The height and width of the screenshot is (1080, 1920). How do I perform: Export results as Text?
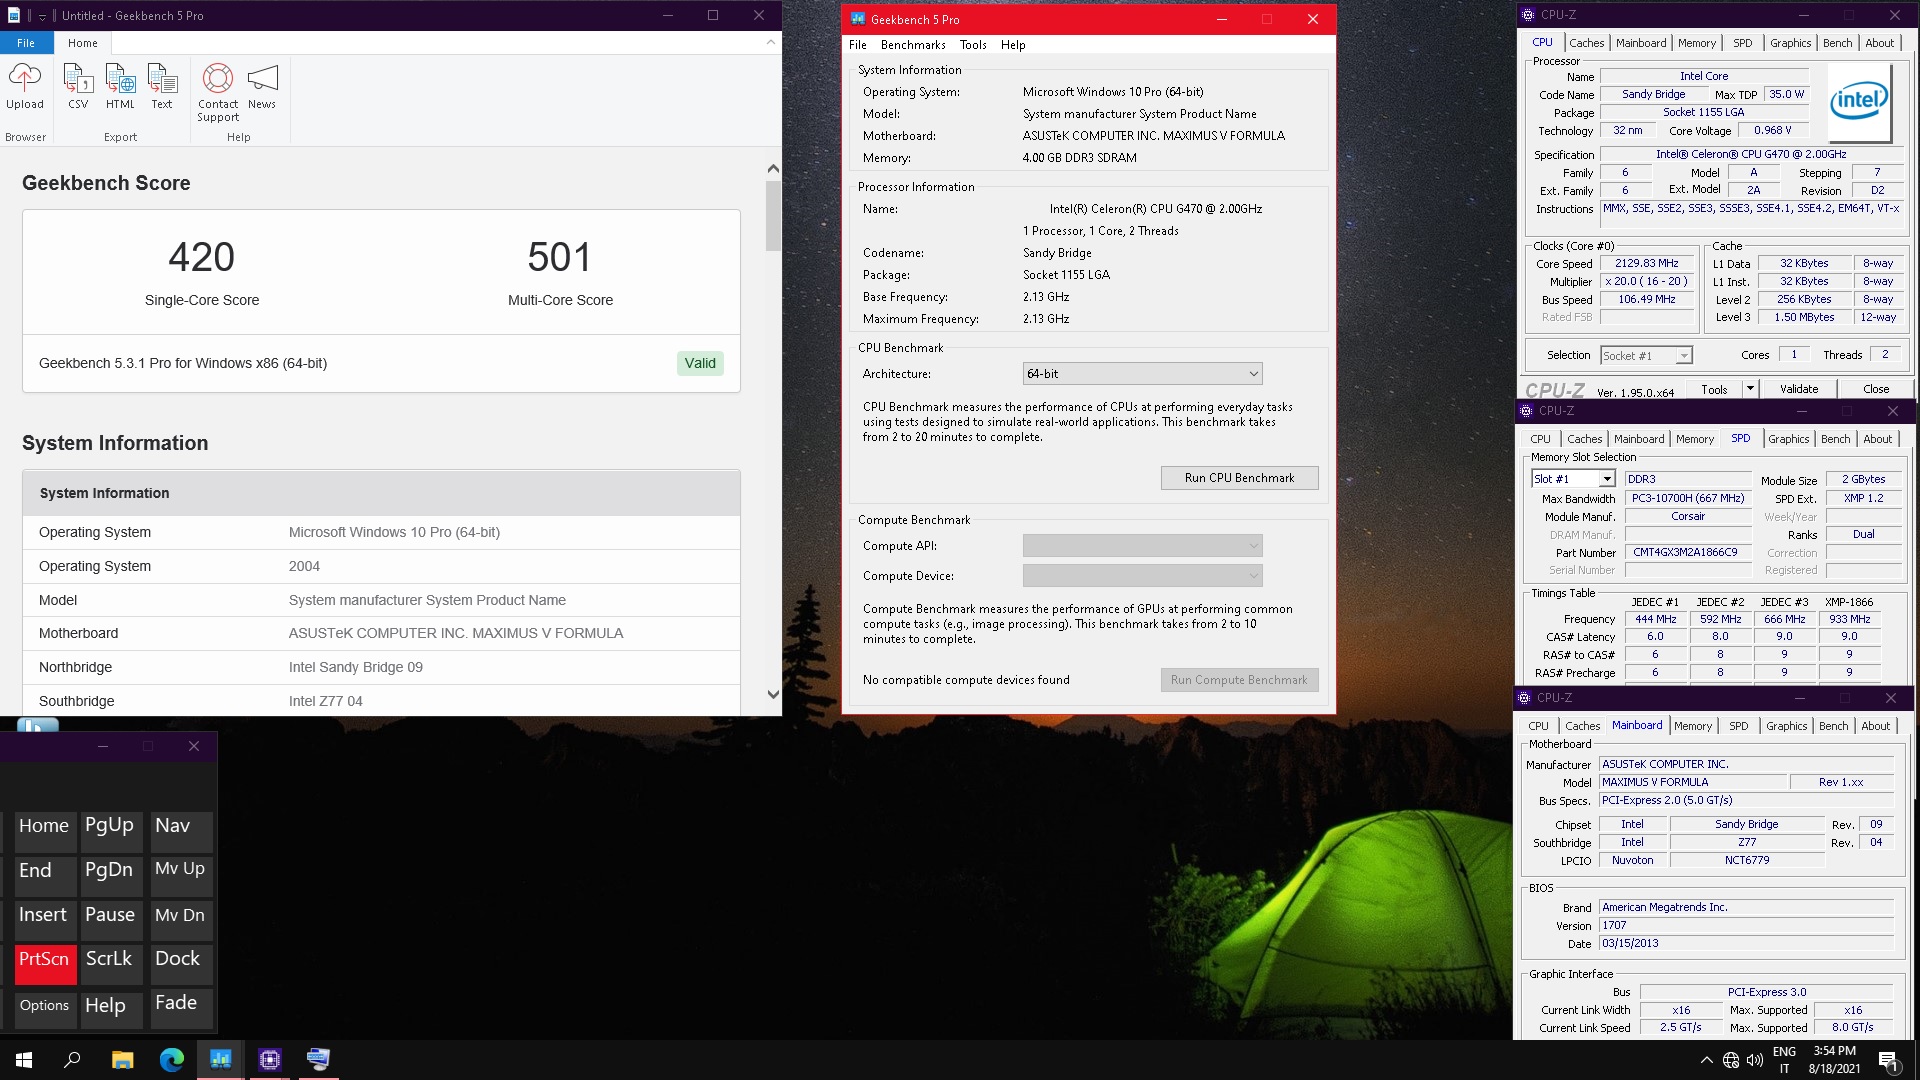click(x=162, y=86)
